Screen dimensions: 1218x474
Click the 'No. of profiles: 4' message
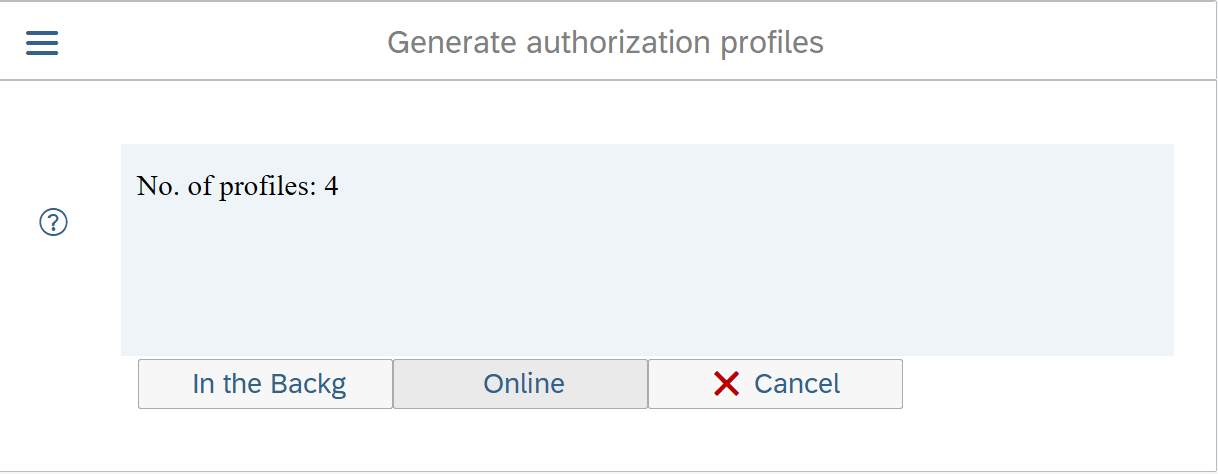[x=237, y=186]
